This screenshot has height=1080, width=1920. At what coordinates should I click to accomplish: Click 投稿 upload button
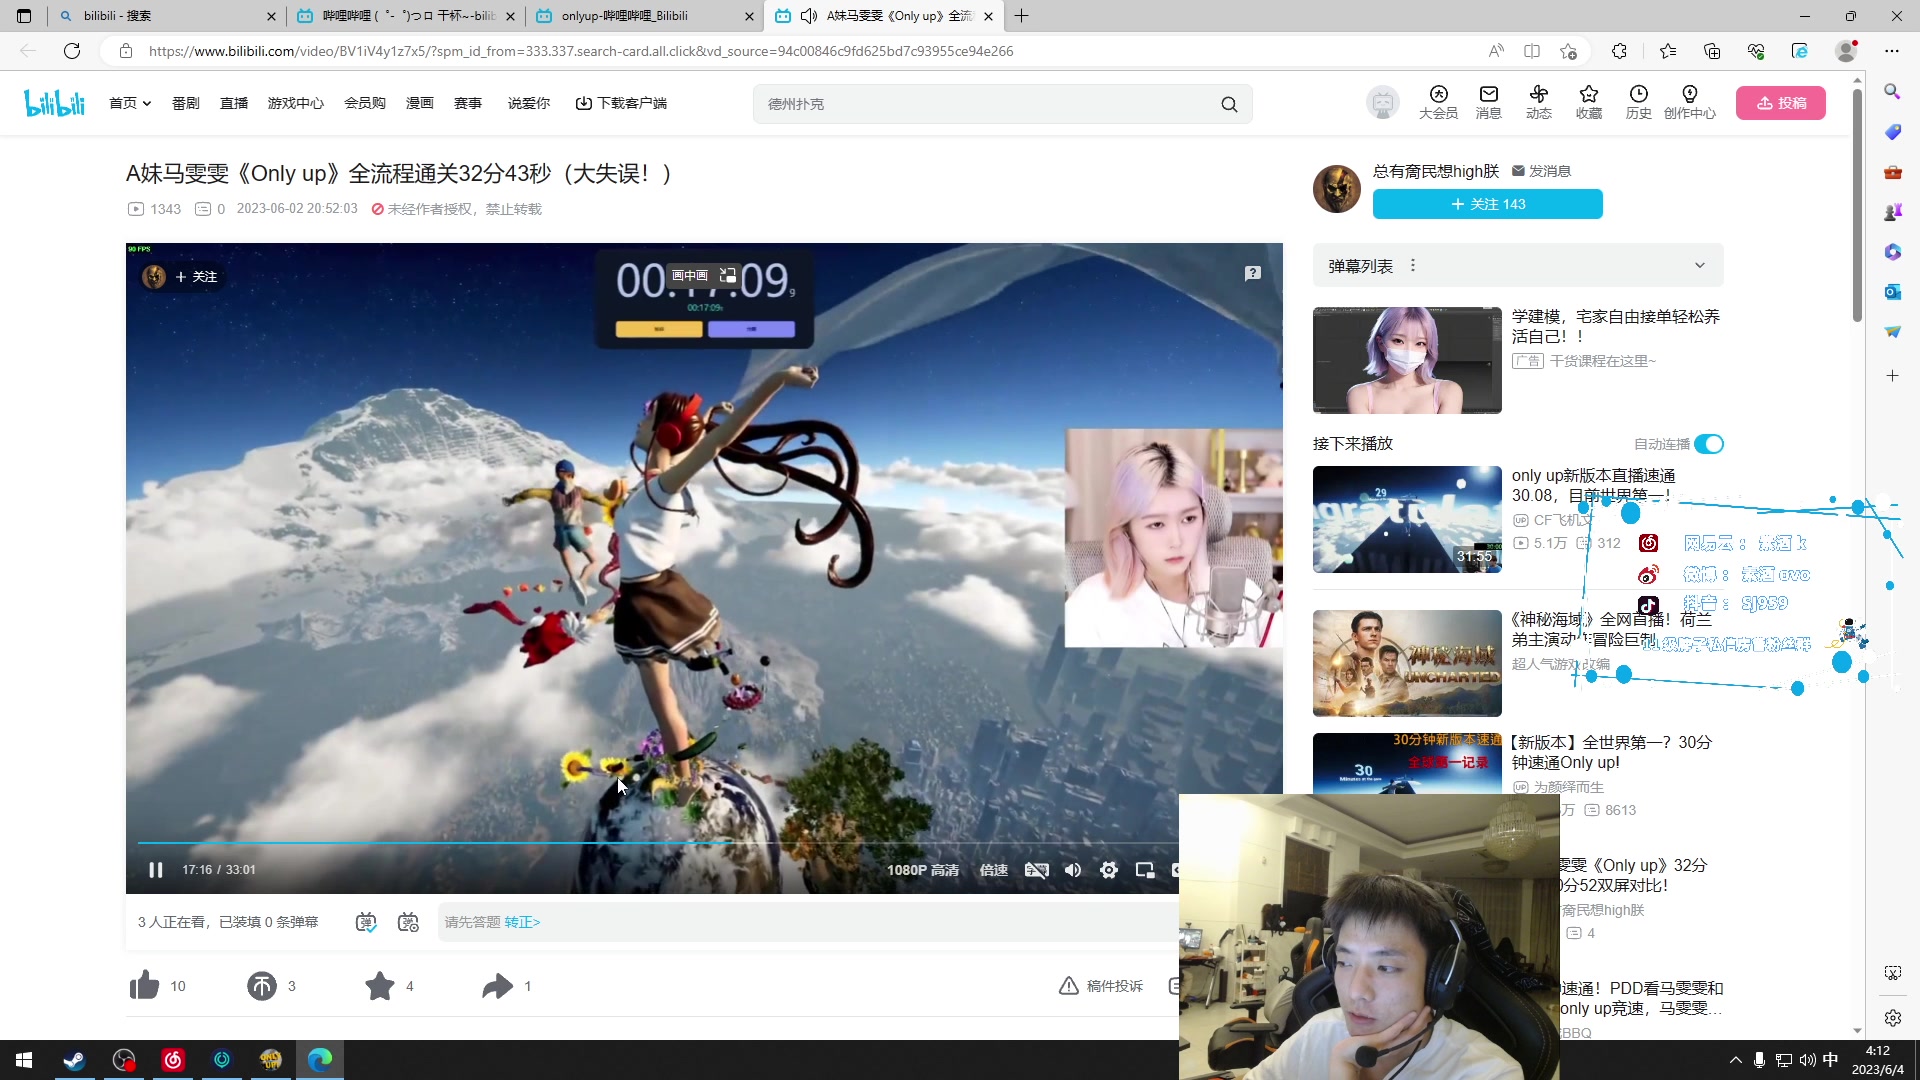pyautogui.click(x=1781, y=103)
